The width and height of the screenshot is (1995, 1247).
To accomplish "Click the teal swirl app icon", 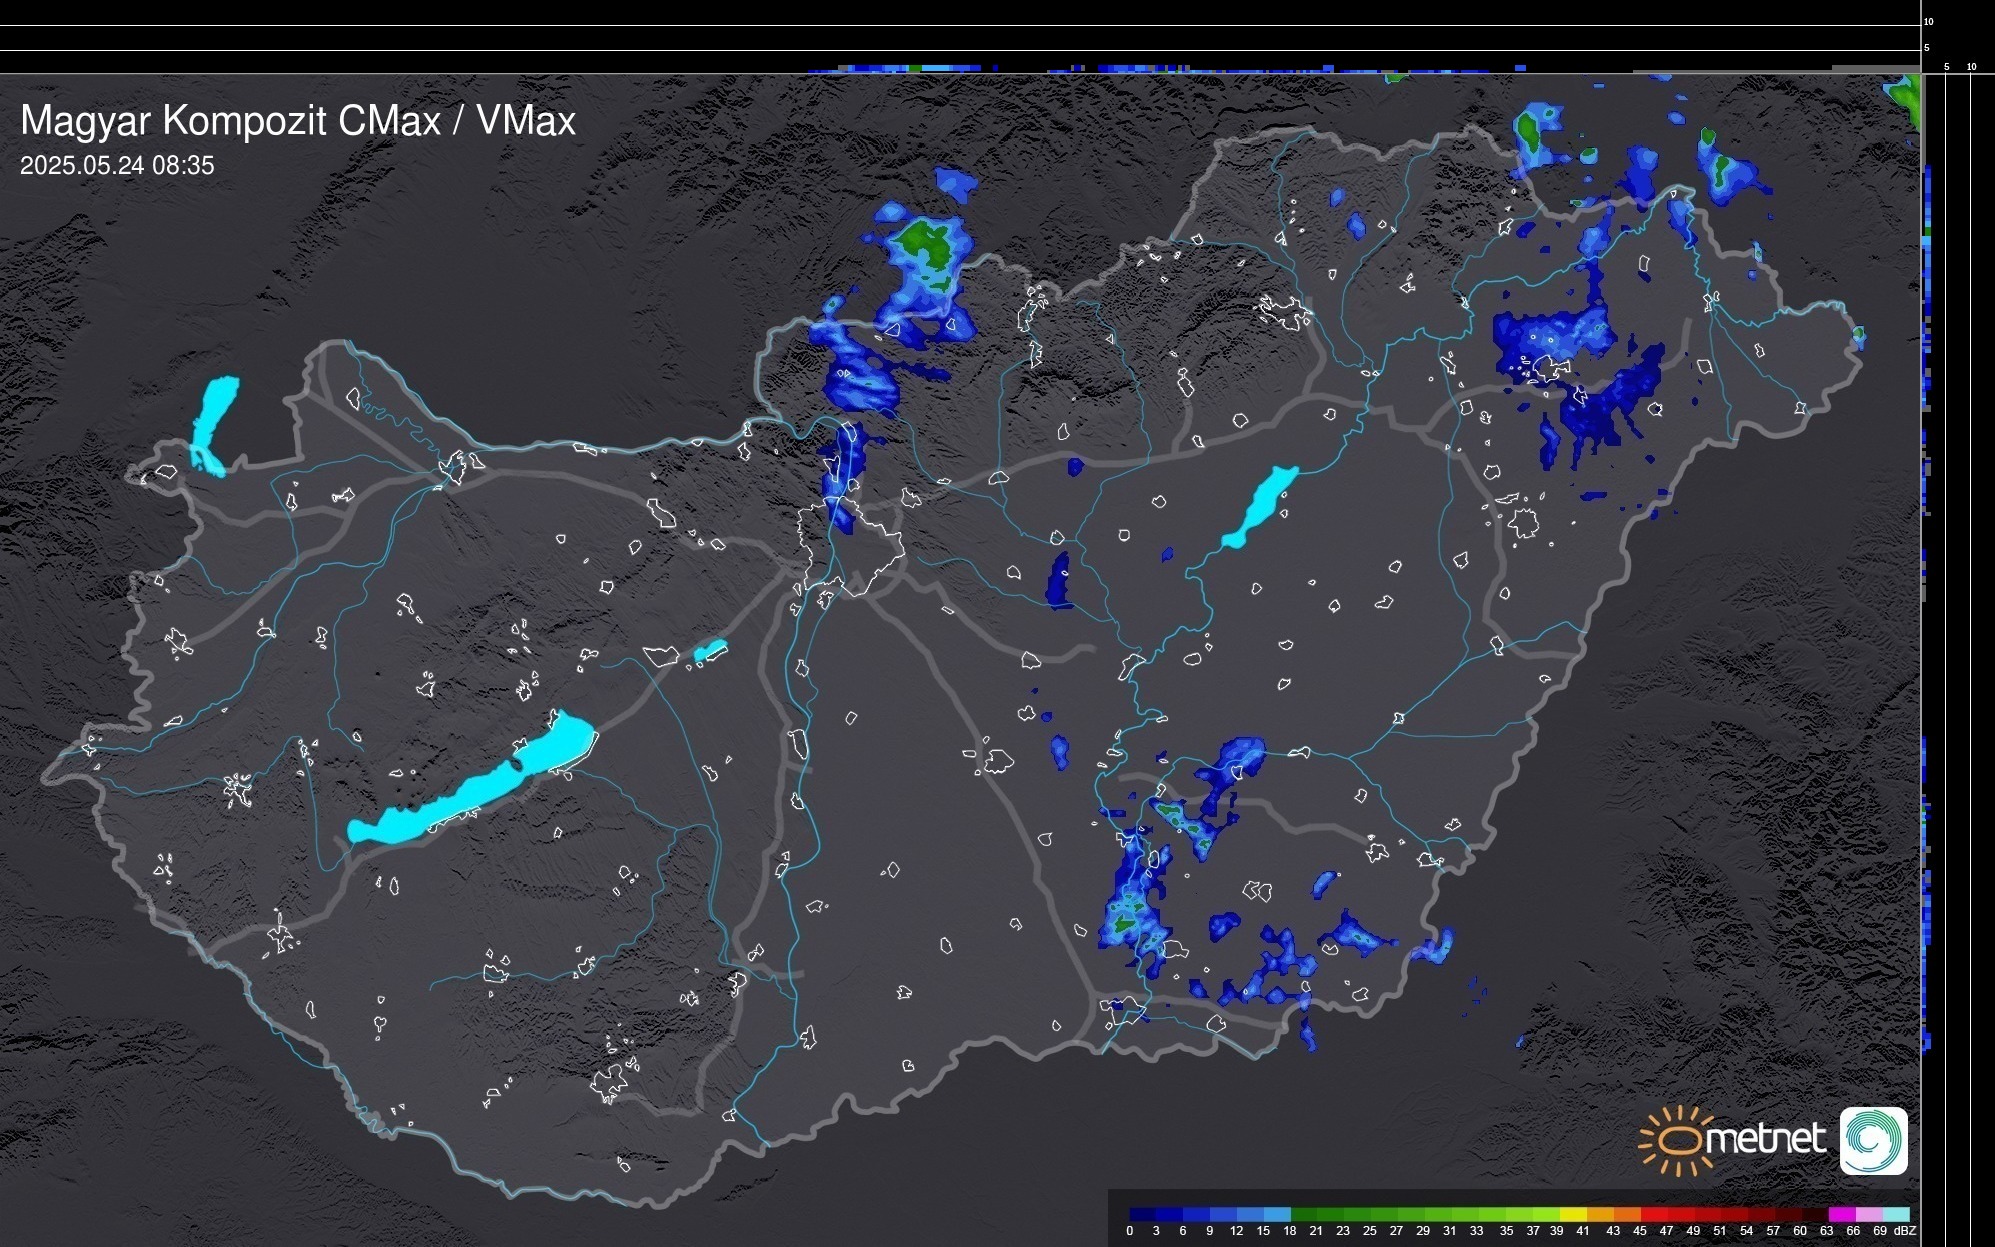I will (1873, 1140).
